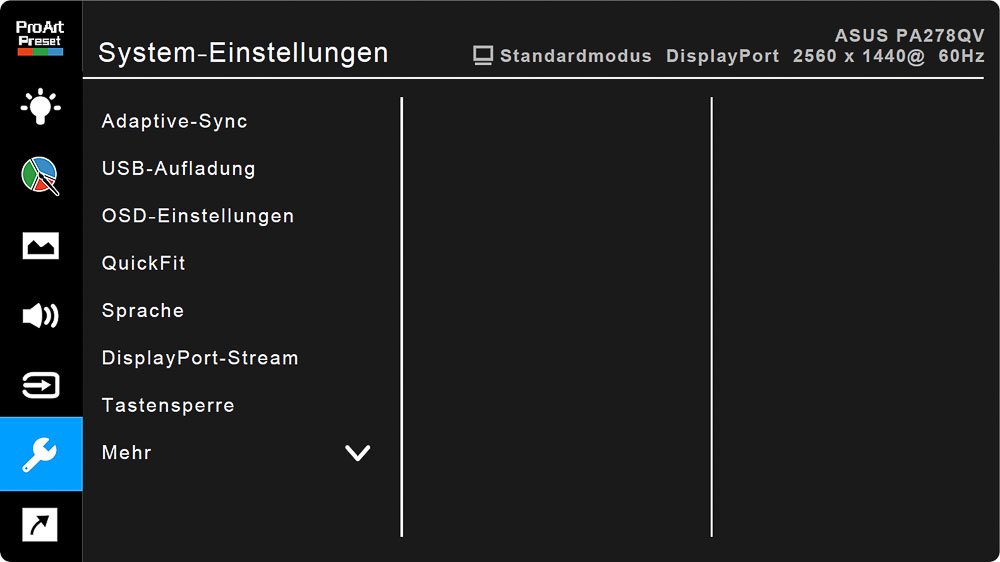
Task: Select the sound speaker icon
Action: tap(40, 316)
